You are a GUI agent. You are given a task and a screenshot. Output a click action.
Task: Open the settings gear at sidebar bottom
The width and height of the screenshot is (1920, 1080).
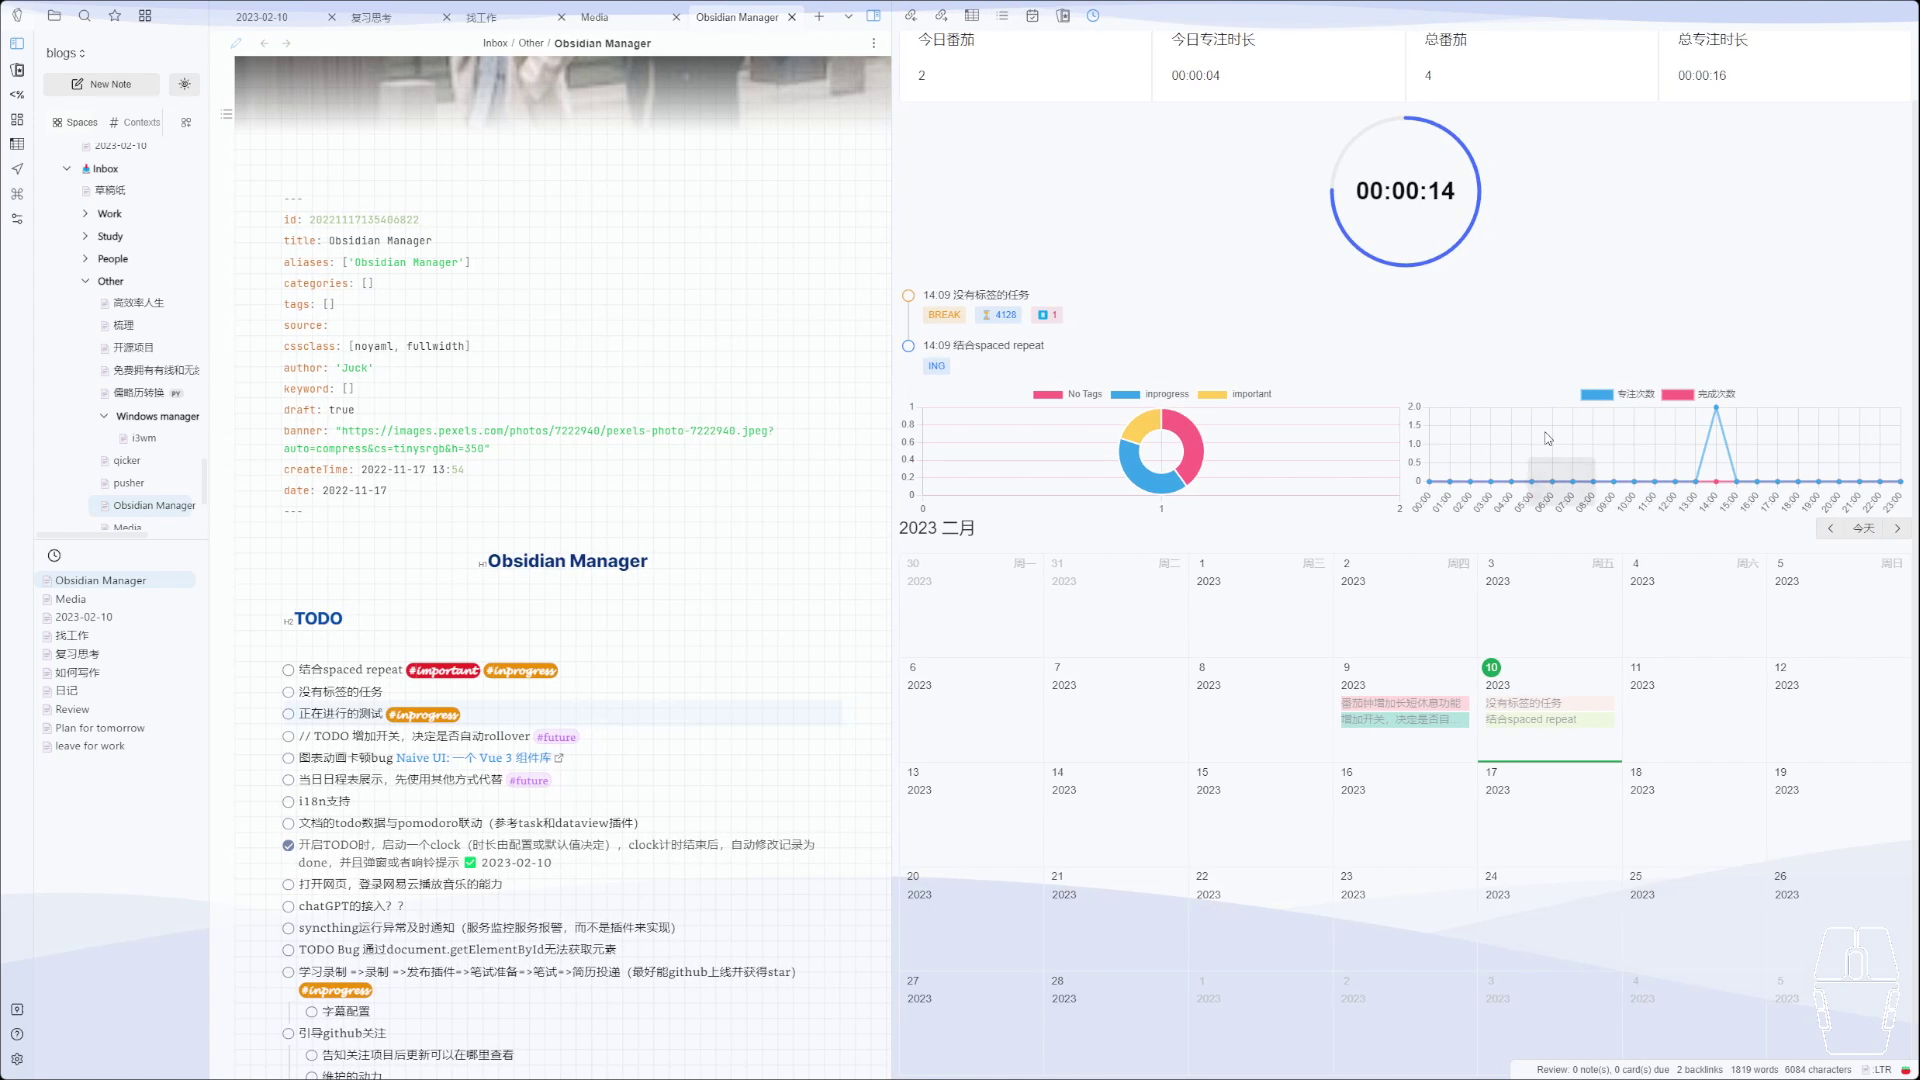pos(17,1059)
